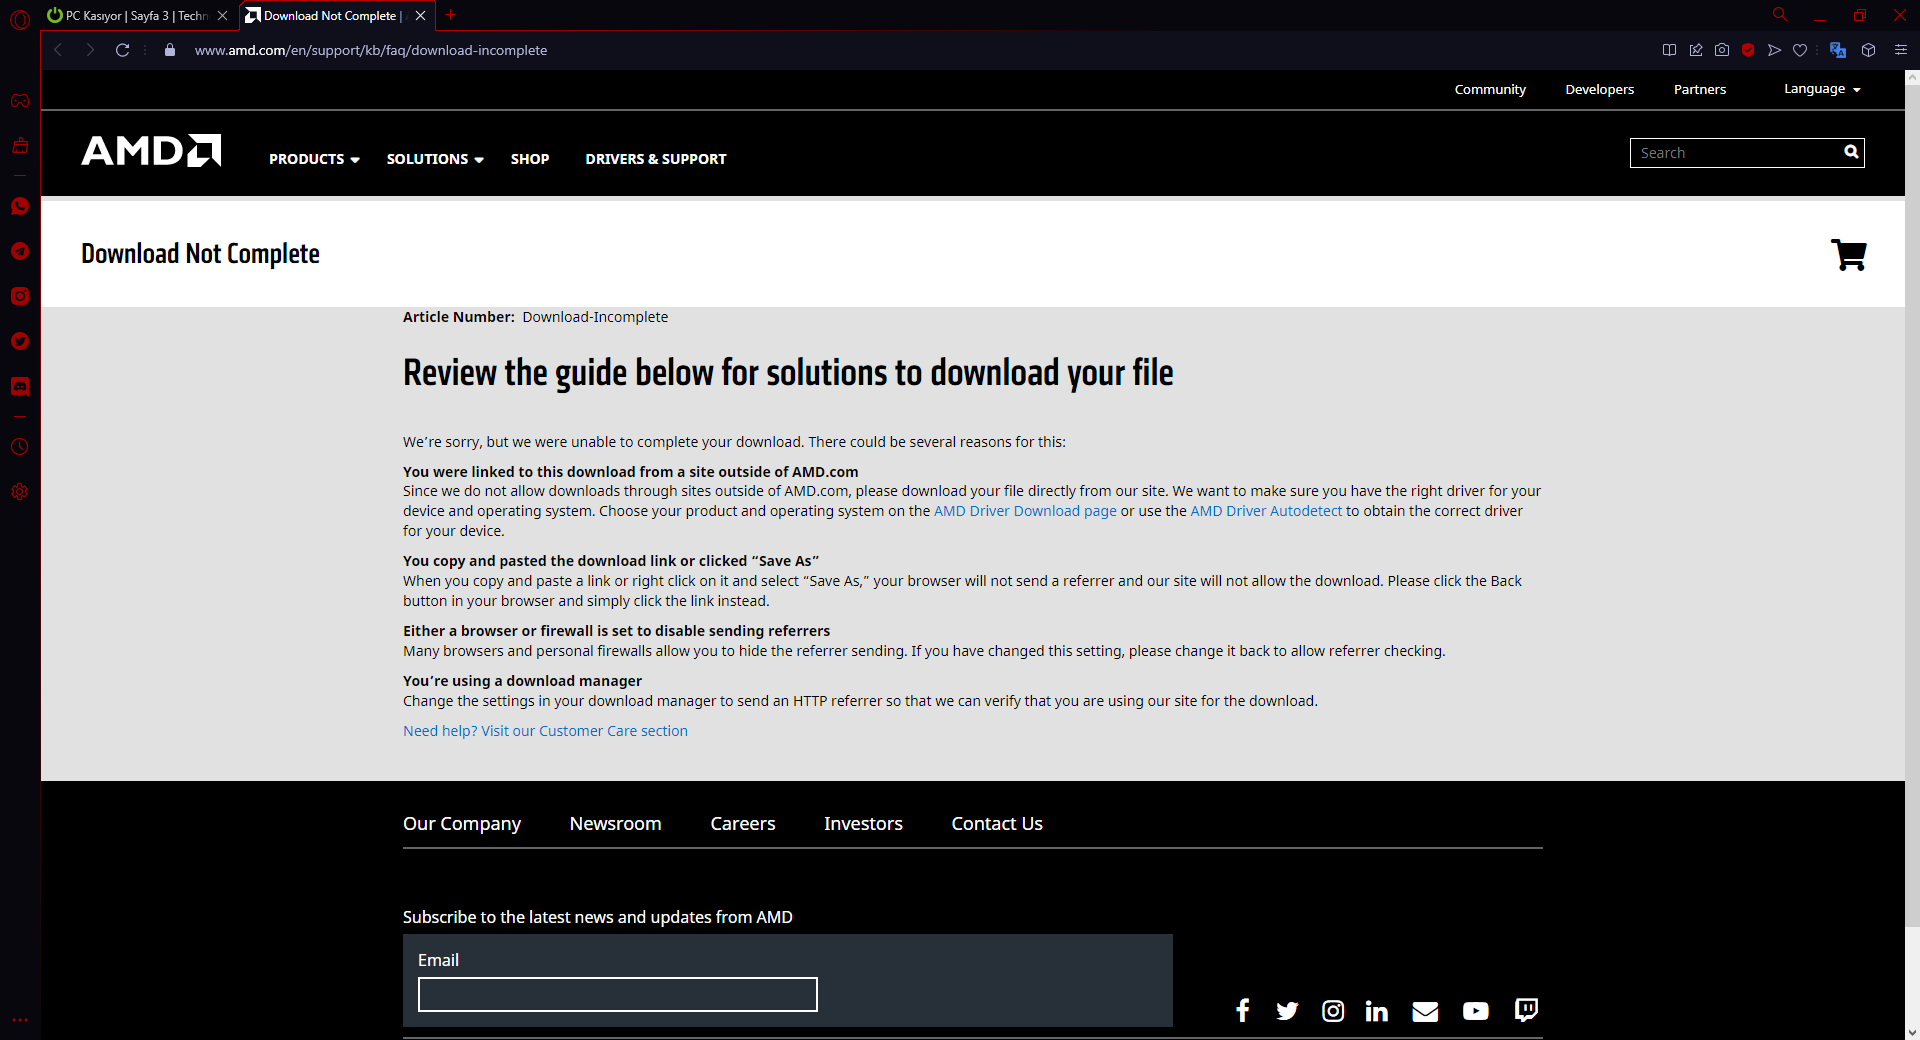Close the PC Kasıyor tab
The image size is (1920, 1040).
pos(222,15)
